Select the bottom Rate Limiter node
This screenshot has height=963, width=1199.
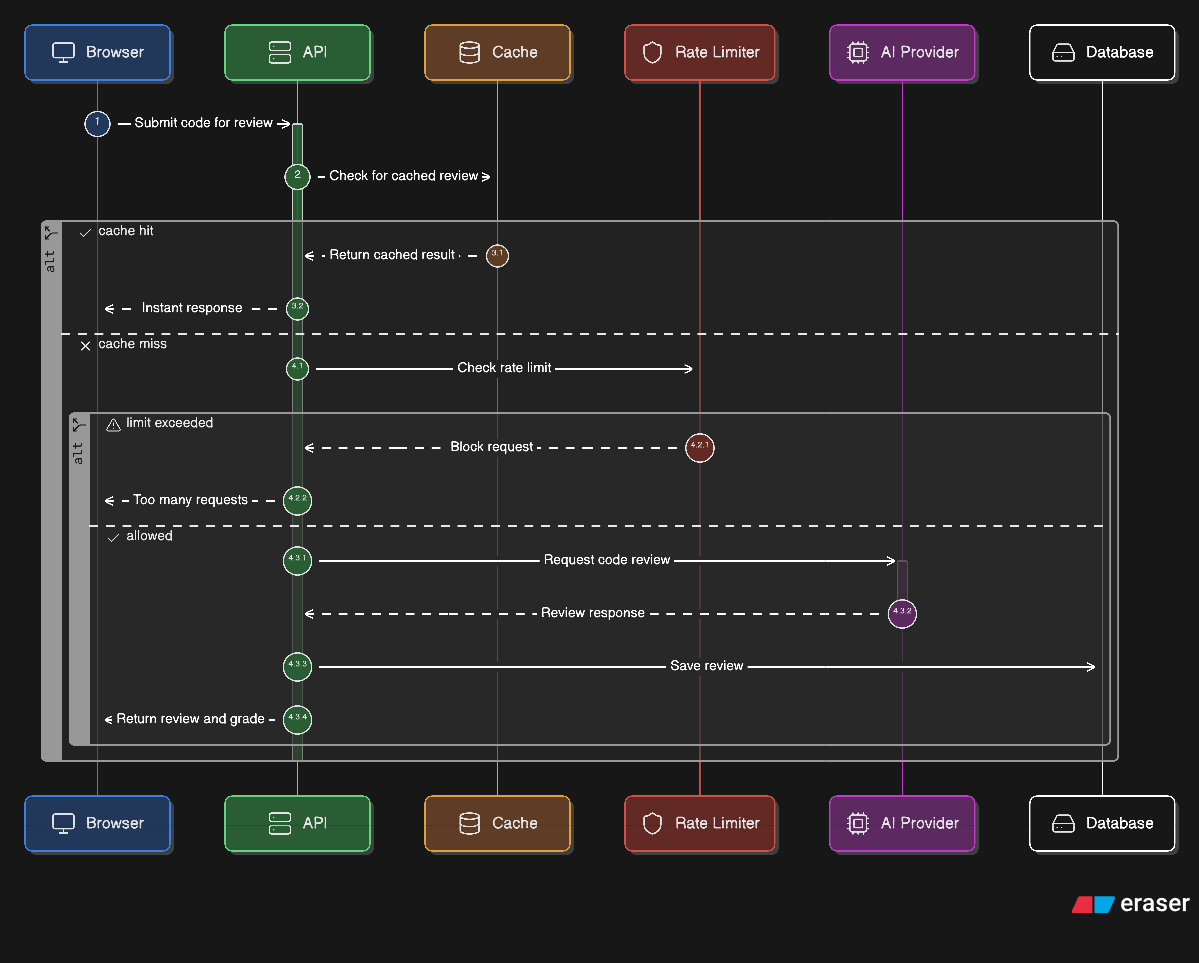(x=700, y=823)
